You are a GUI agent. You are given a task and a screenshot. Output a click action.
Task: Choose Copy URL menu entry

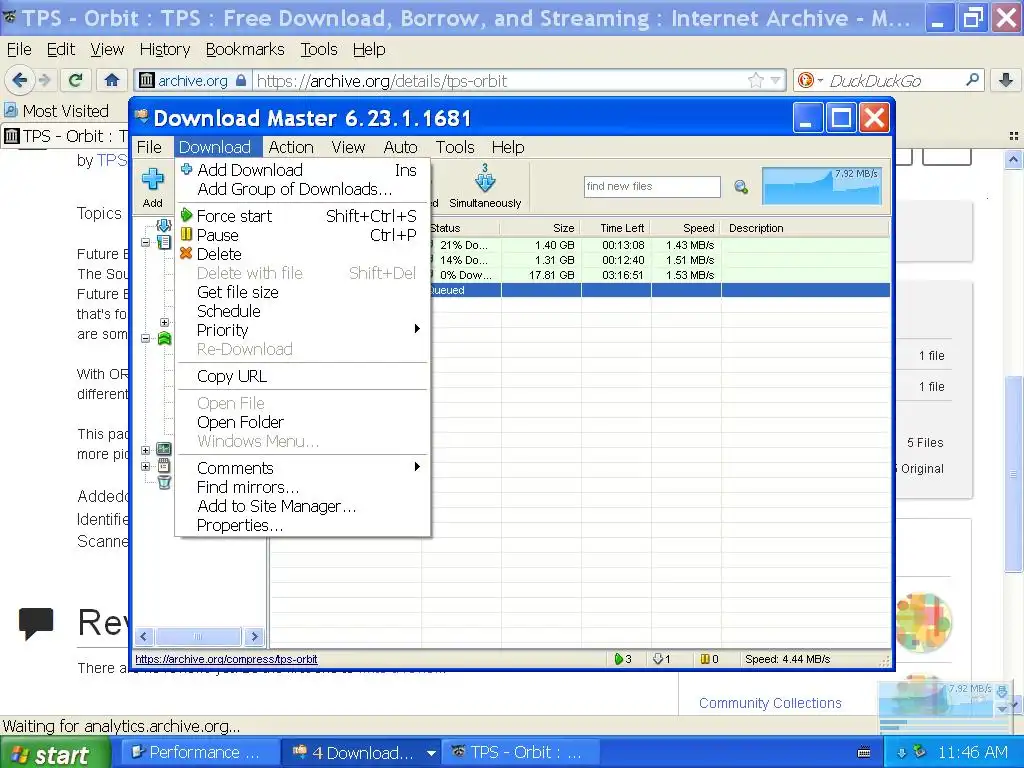click(x=302, y=376)
